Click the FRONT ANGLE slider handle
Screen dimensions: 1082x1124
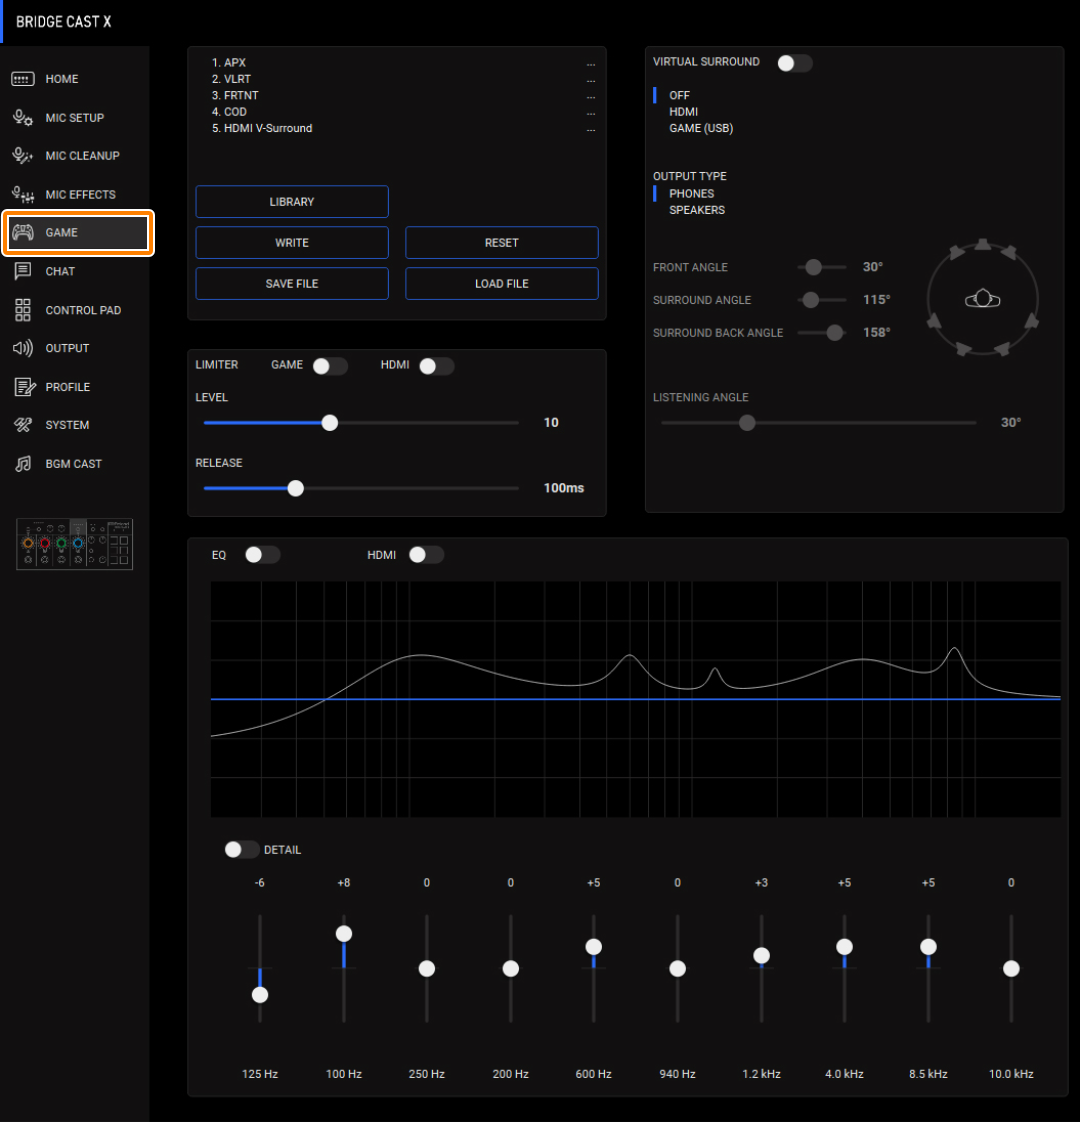813,267
